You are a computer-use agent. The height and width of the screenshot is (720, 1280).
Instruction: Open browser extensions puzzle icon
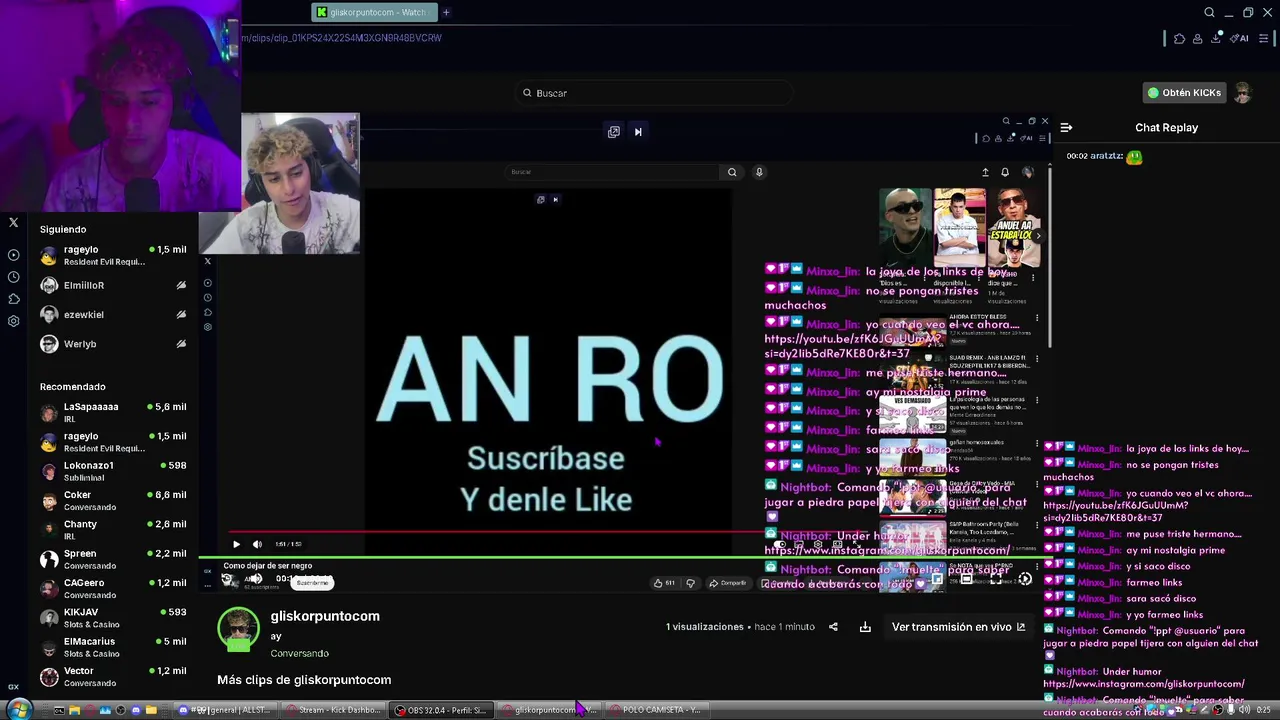(1179, 39)
